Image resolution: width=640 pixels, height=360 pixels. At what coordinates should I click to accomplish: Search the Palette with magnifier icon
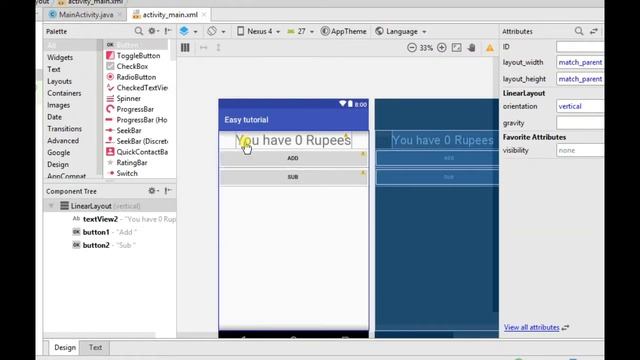point(139,31)
